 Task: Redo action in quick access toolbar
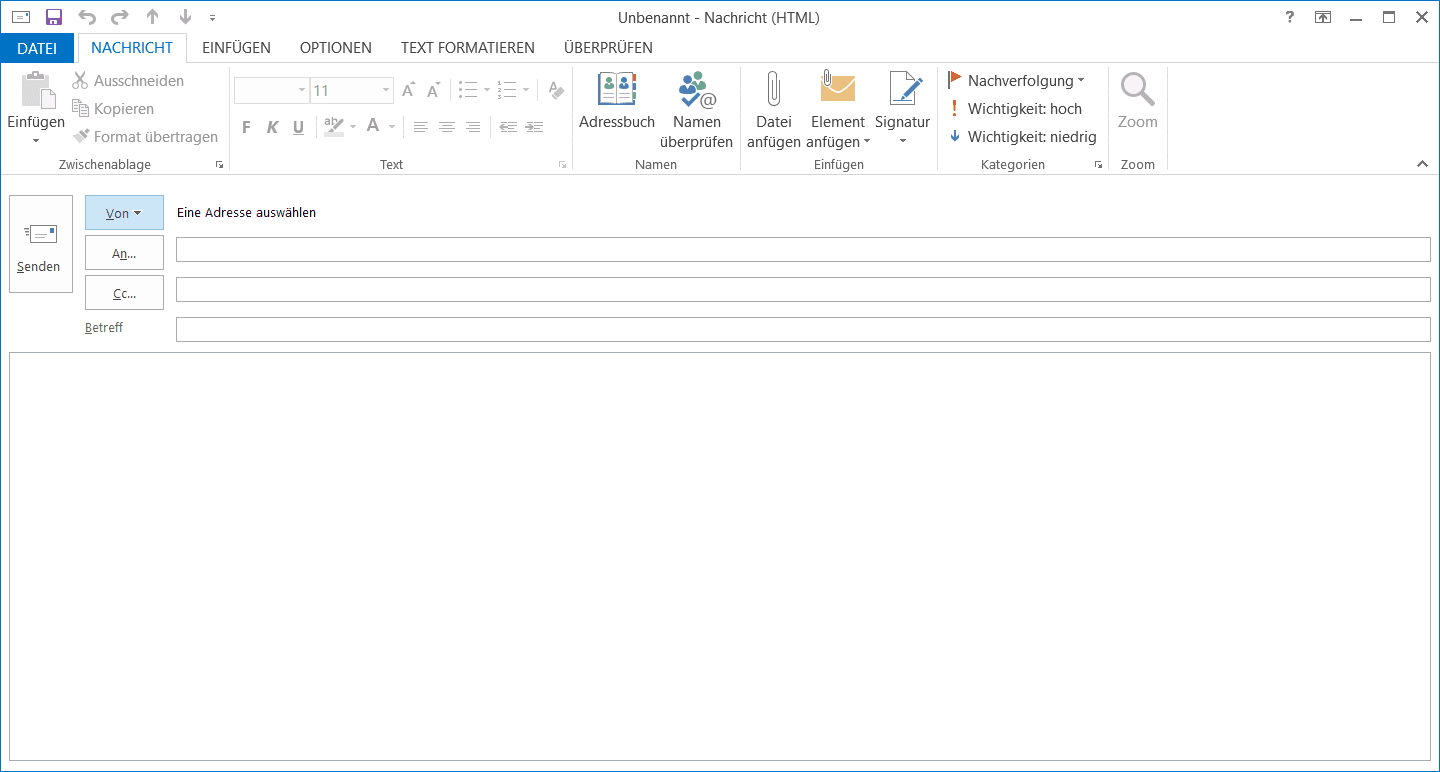pyautogui.click(x=120, y=17)
